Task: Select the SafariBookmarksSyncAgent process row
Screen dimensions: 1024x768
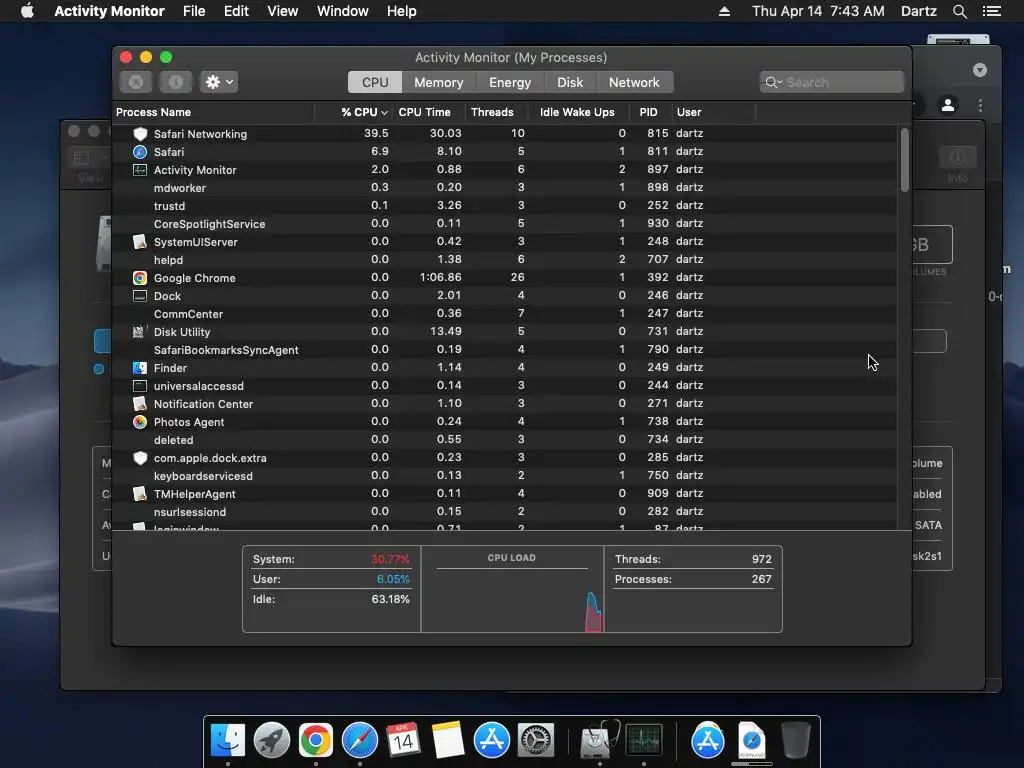Action: click(x=505, y=349)
